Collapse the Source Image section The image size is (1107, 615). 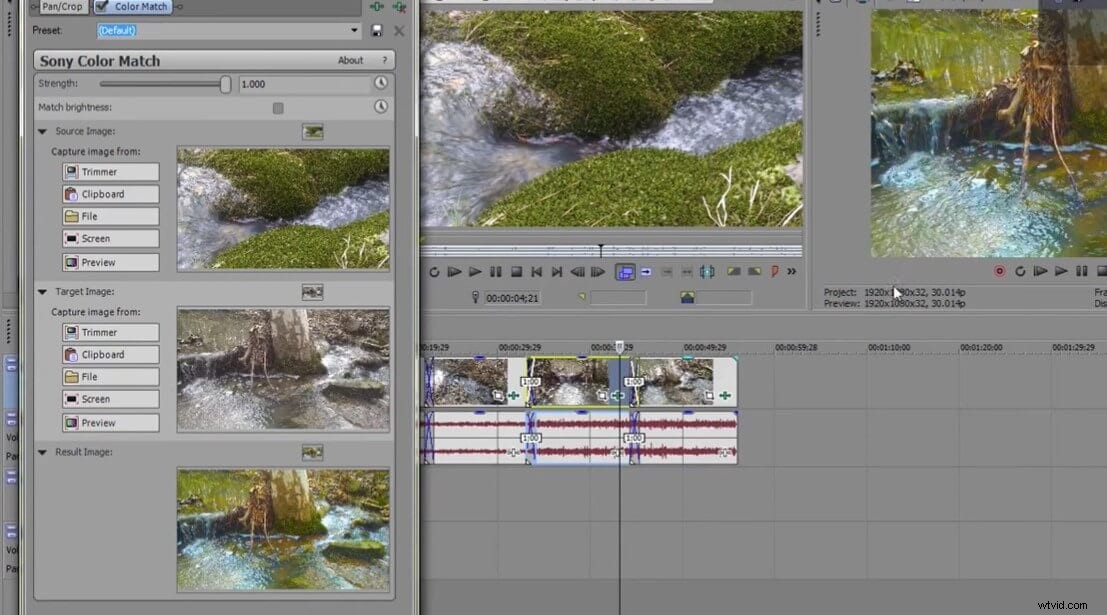pyautogui.click(x=42, y=130)
